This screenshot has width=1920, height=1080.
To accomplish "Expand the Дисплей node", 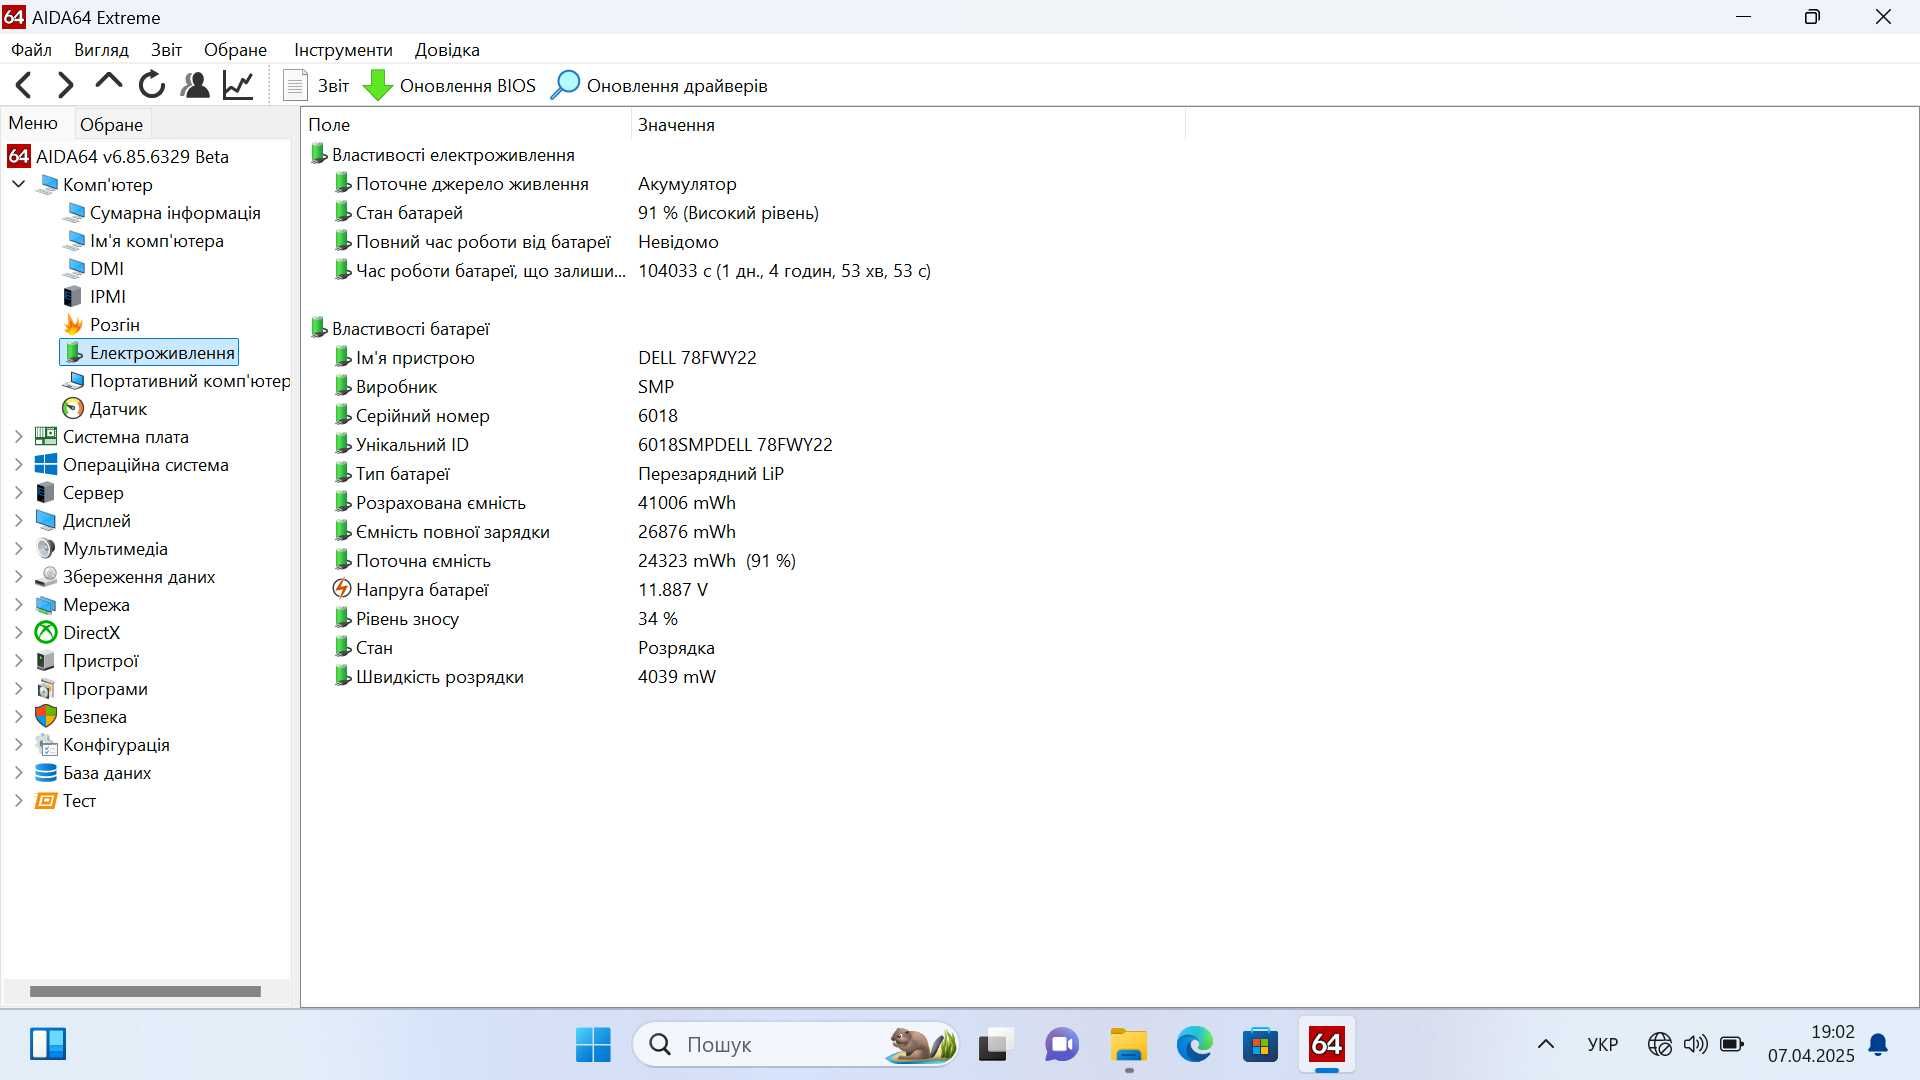I will coord(18,521).
